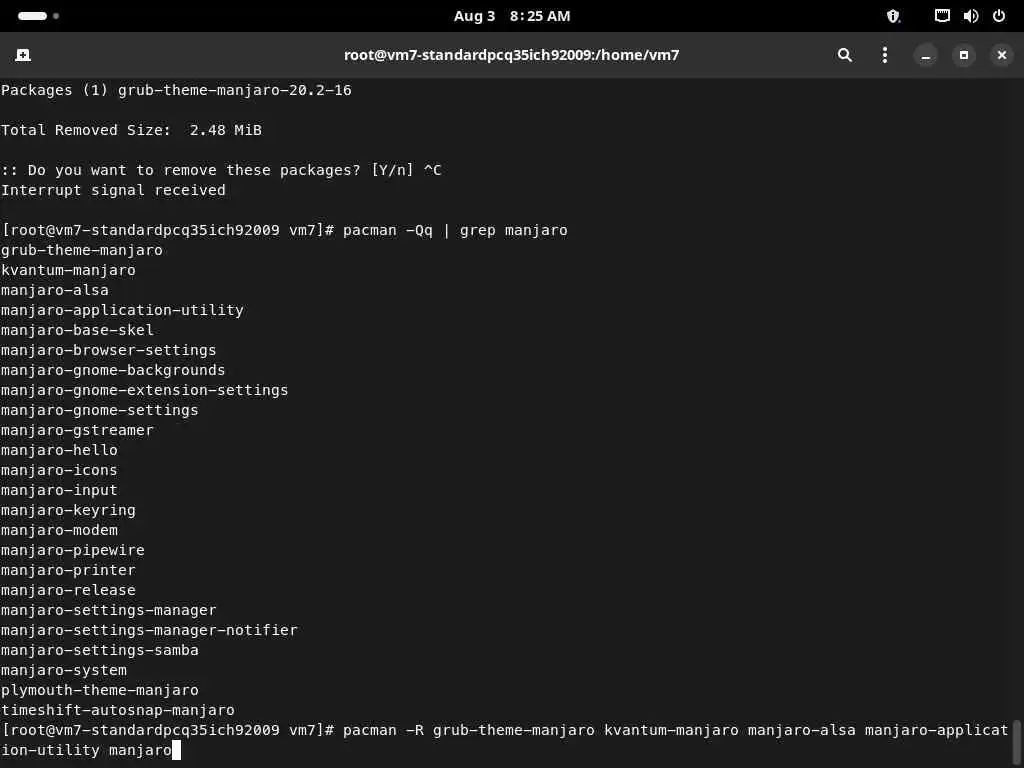The height and width of the screenshot is (768, 1024).
Task: Click the 'plymouth-theme-manjaro' line
Action: 99,690
